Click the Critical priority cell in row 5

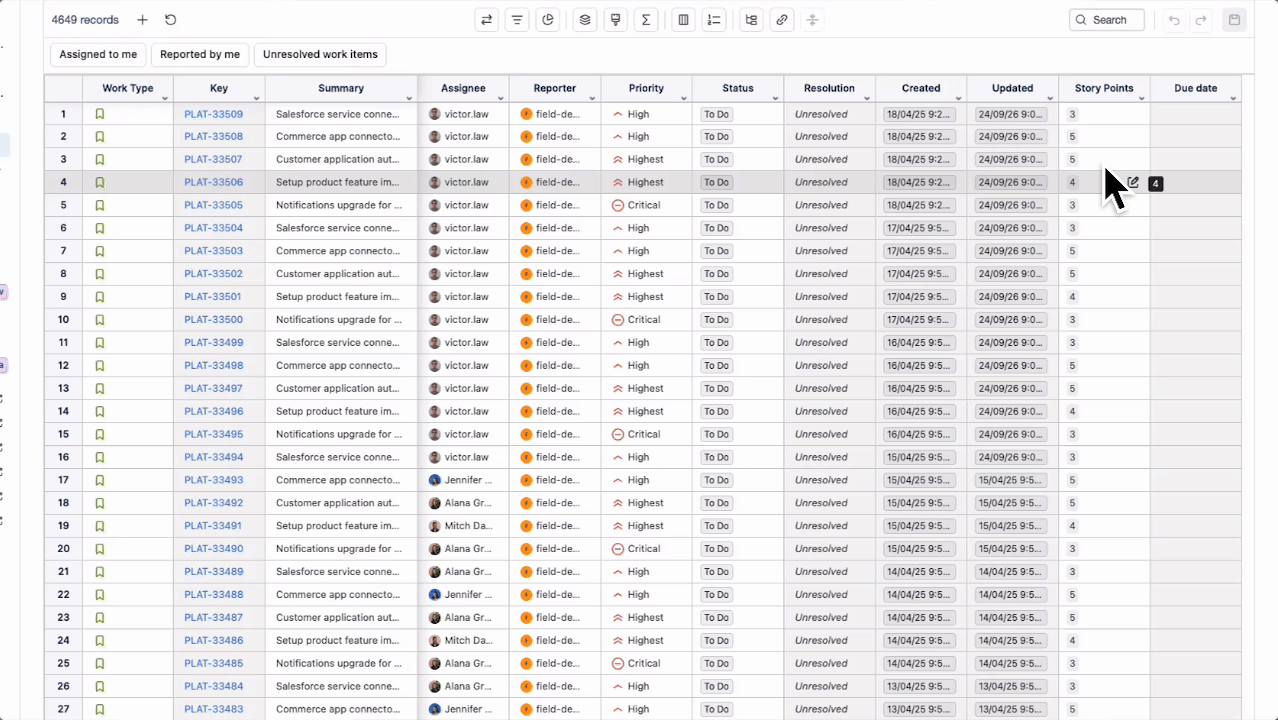pos(646,205)
